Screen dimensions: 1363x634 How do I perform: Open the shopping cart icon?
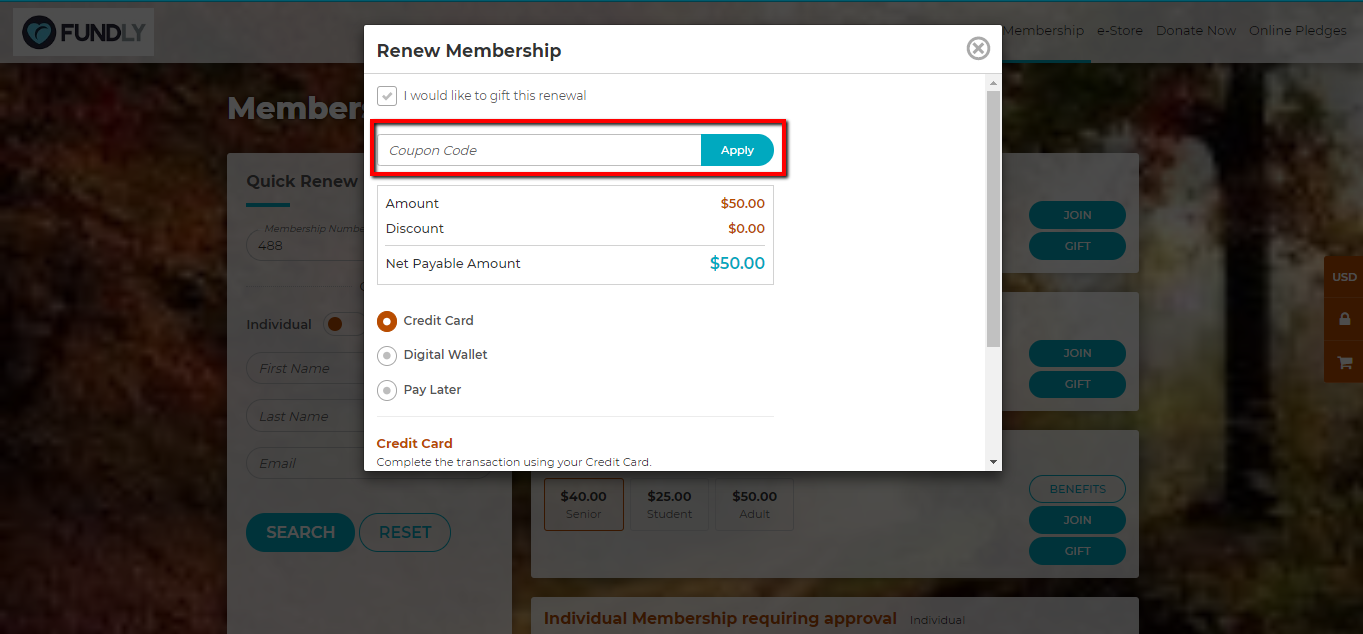(x=1344, y=362)
